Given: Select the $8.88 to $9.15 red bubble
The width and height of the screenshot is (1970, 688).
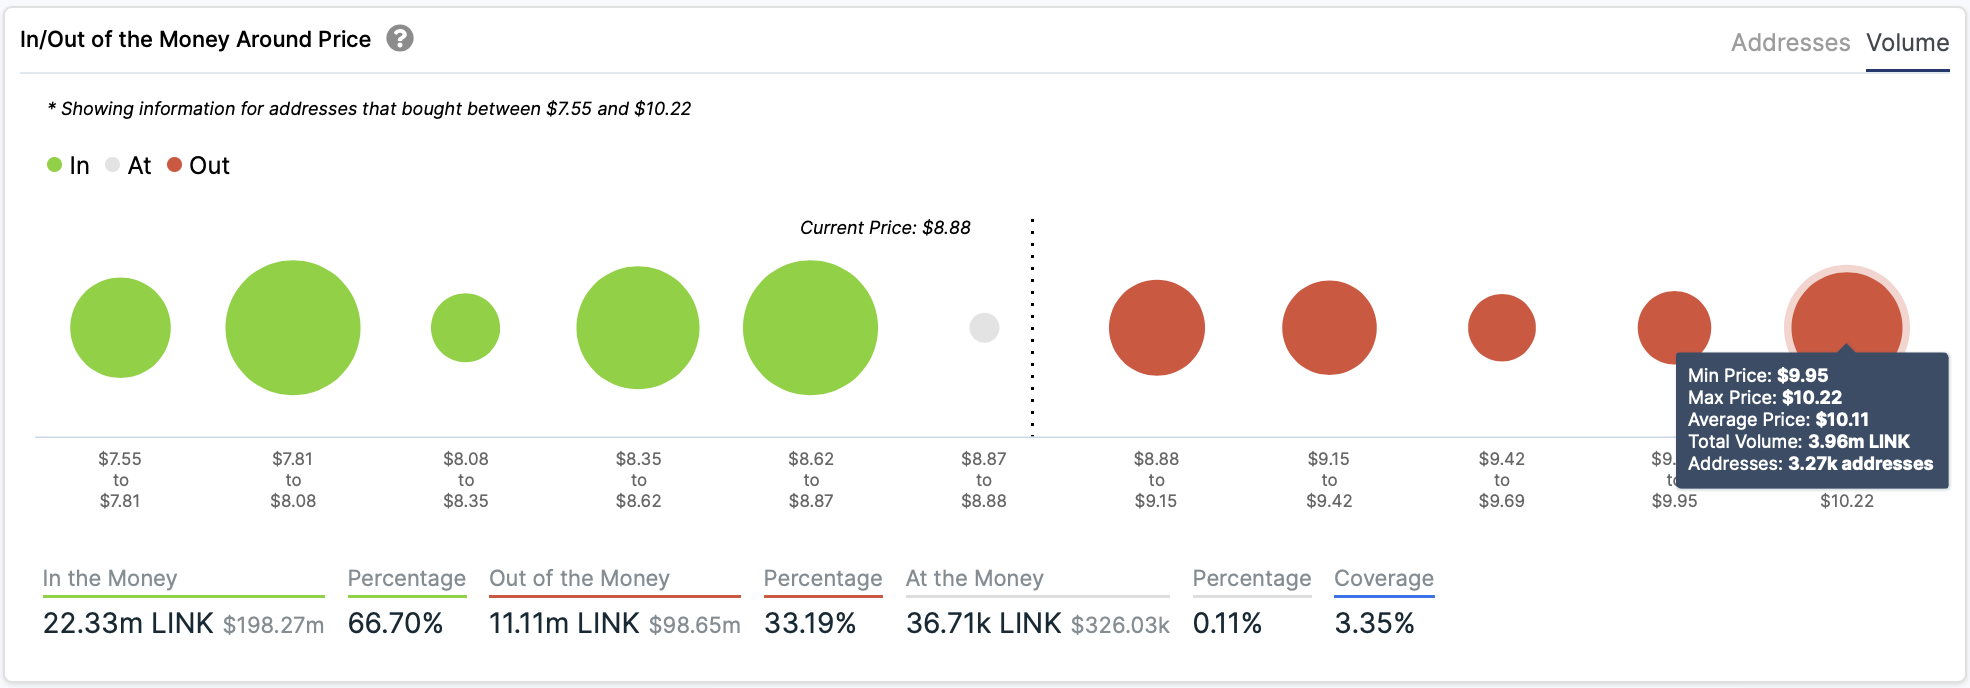Looking at the screenshot, I should coord(1157,328).
